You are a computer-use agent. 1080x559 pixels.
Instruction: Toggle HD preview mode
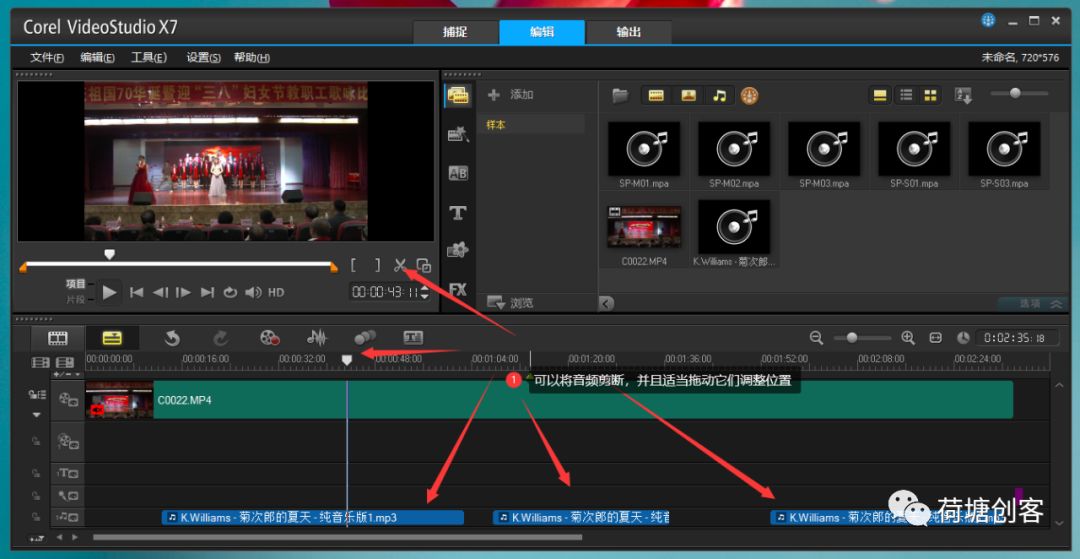pos(276,292)
